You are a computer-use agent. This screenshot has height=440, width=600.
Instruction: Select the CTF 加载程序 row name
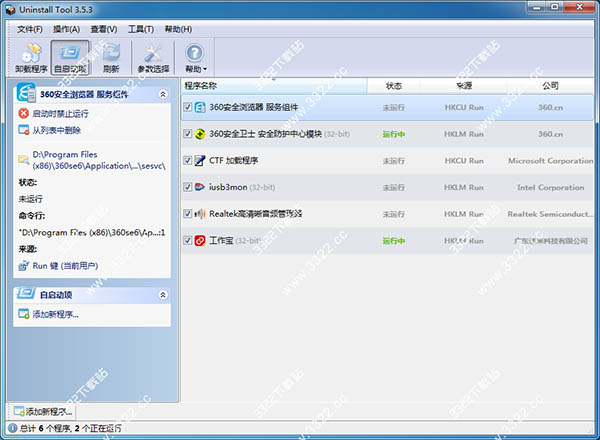(x=233, y=160)
